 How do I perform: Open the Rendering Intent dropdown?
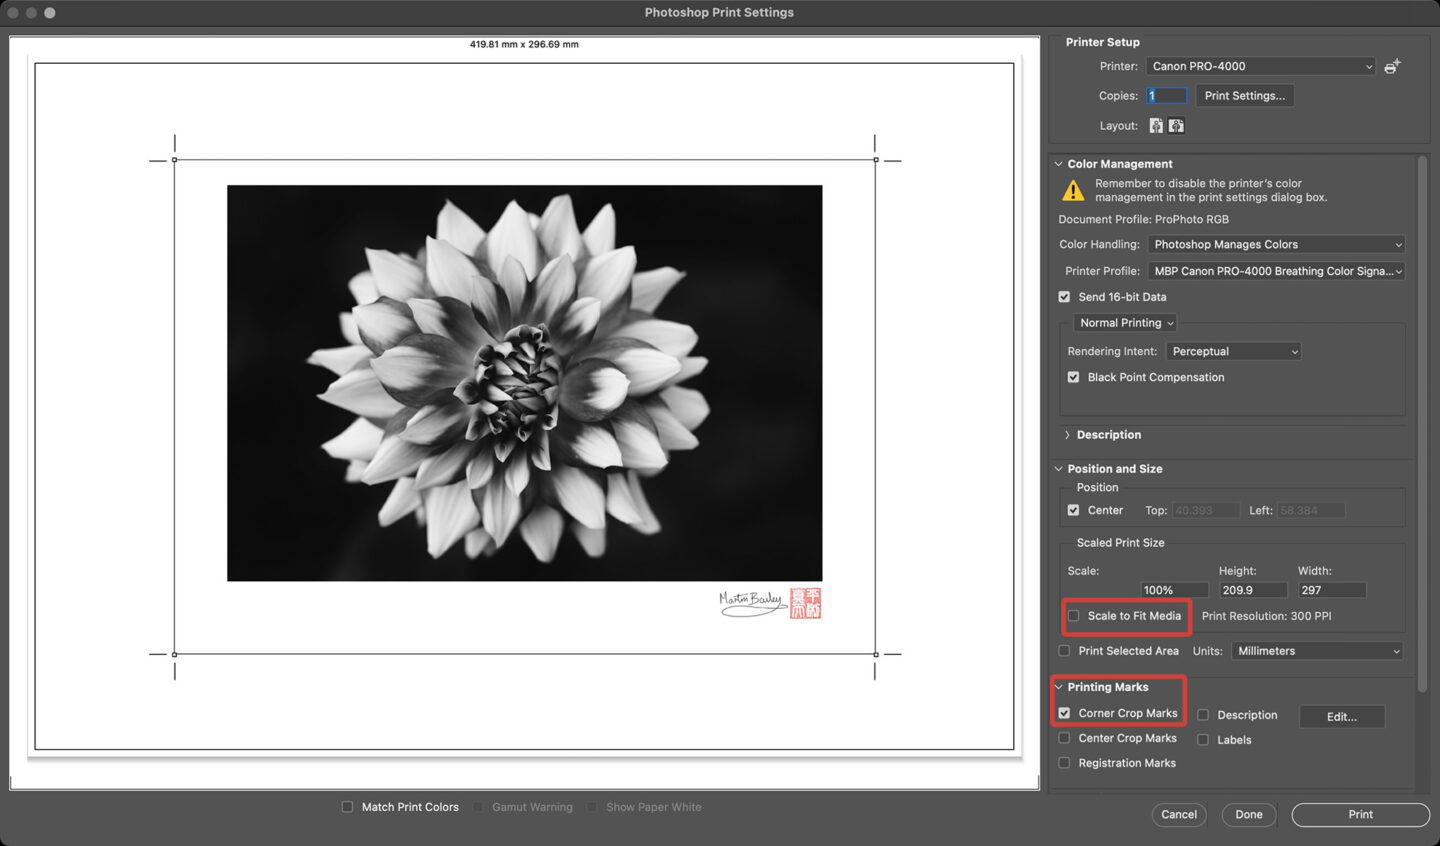[x=1234, y=351]
